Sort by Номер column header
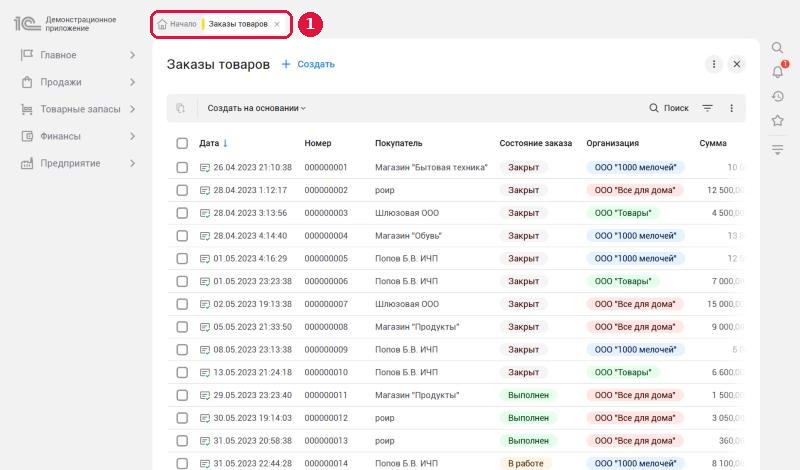Viewport: 800px width, 470px height. pos(318,143)
